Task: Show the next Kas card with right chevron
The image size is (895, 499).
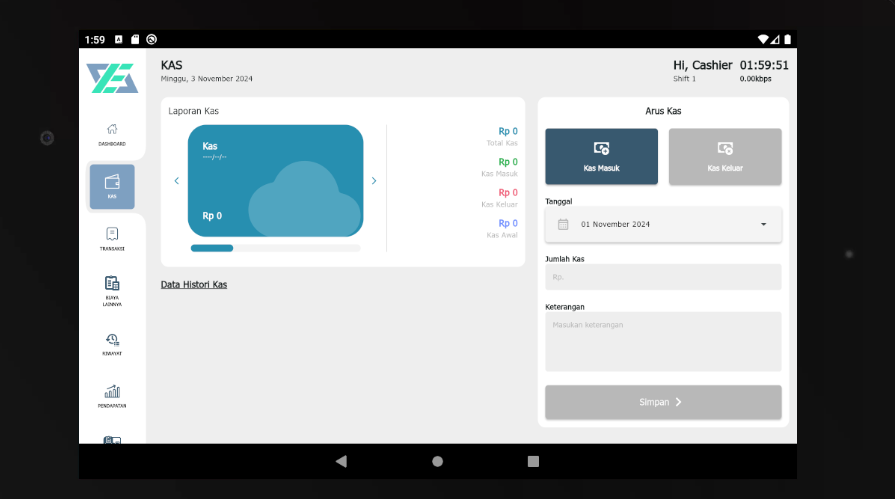Action: point(374,181)
